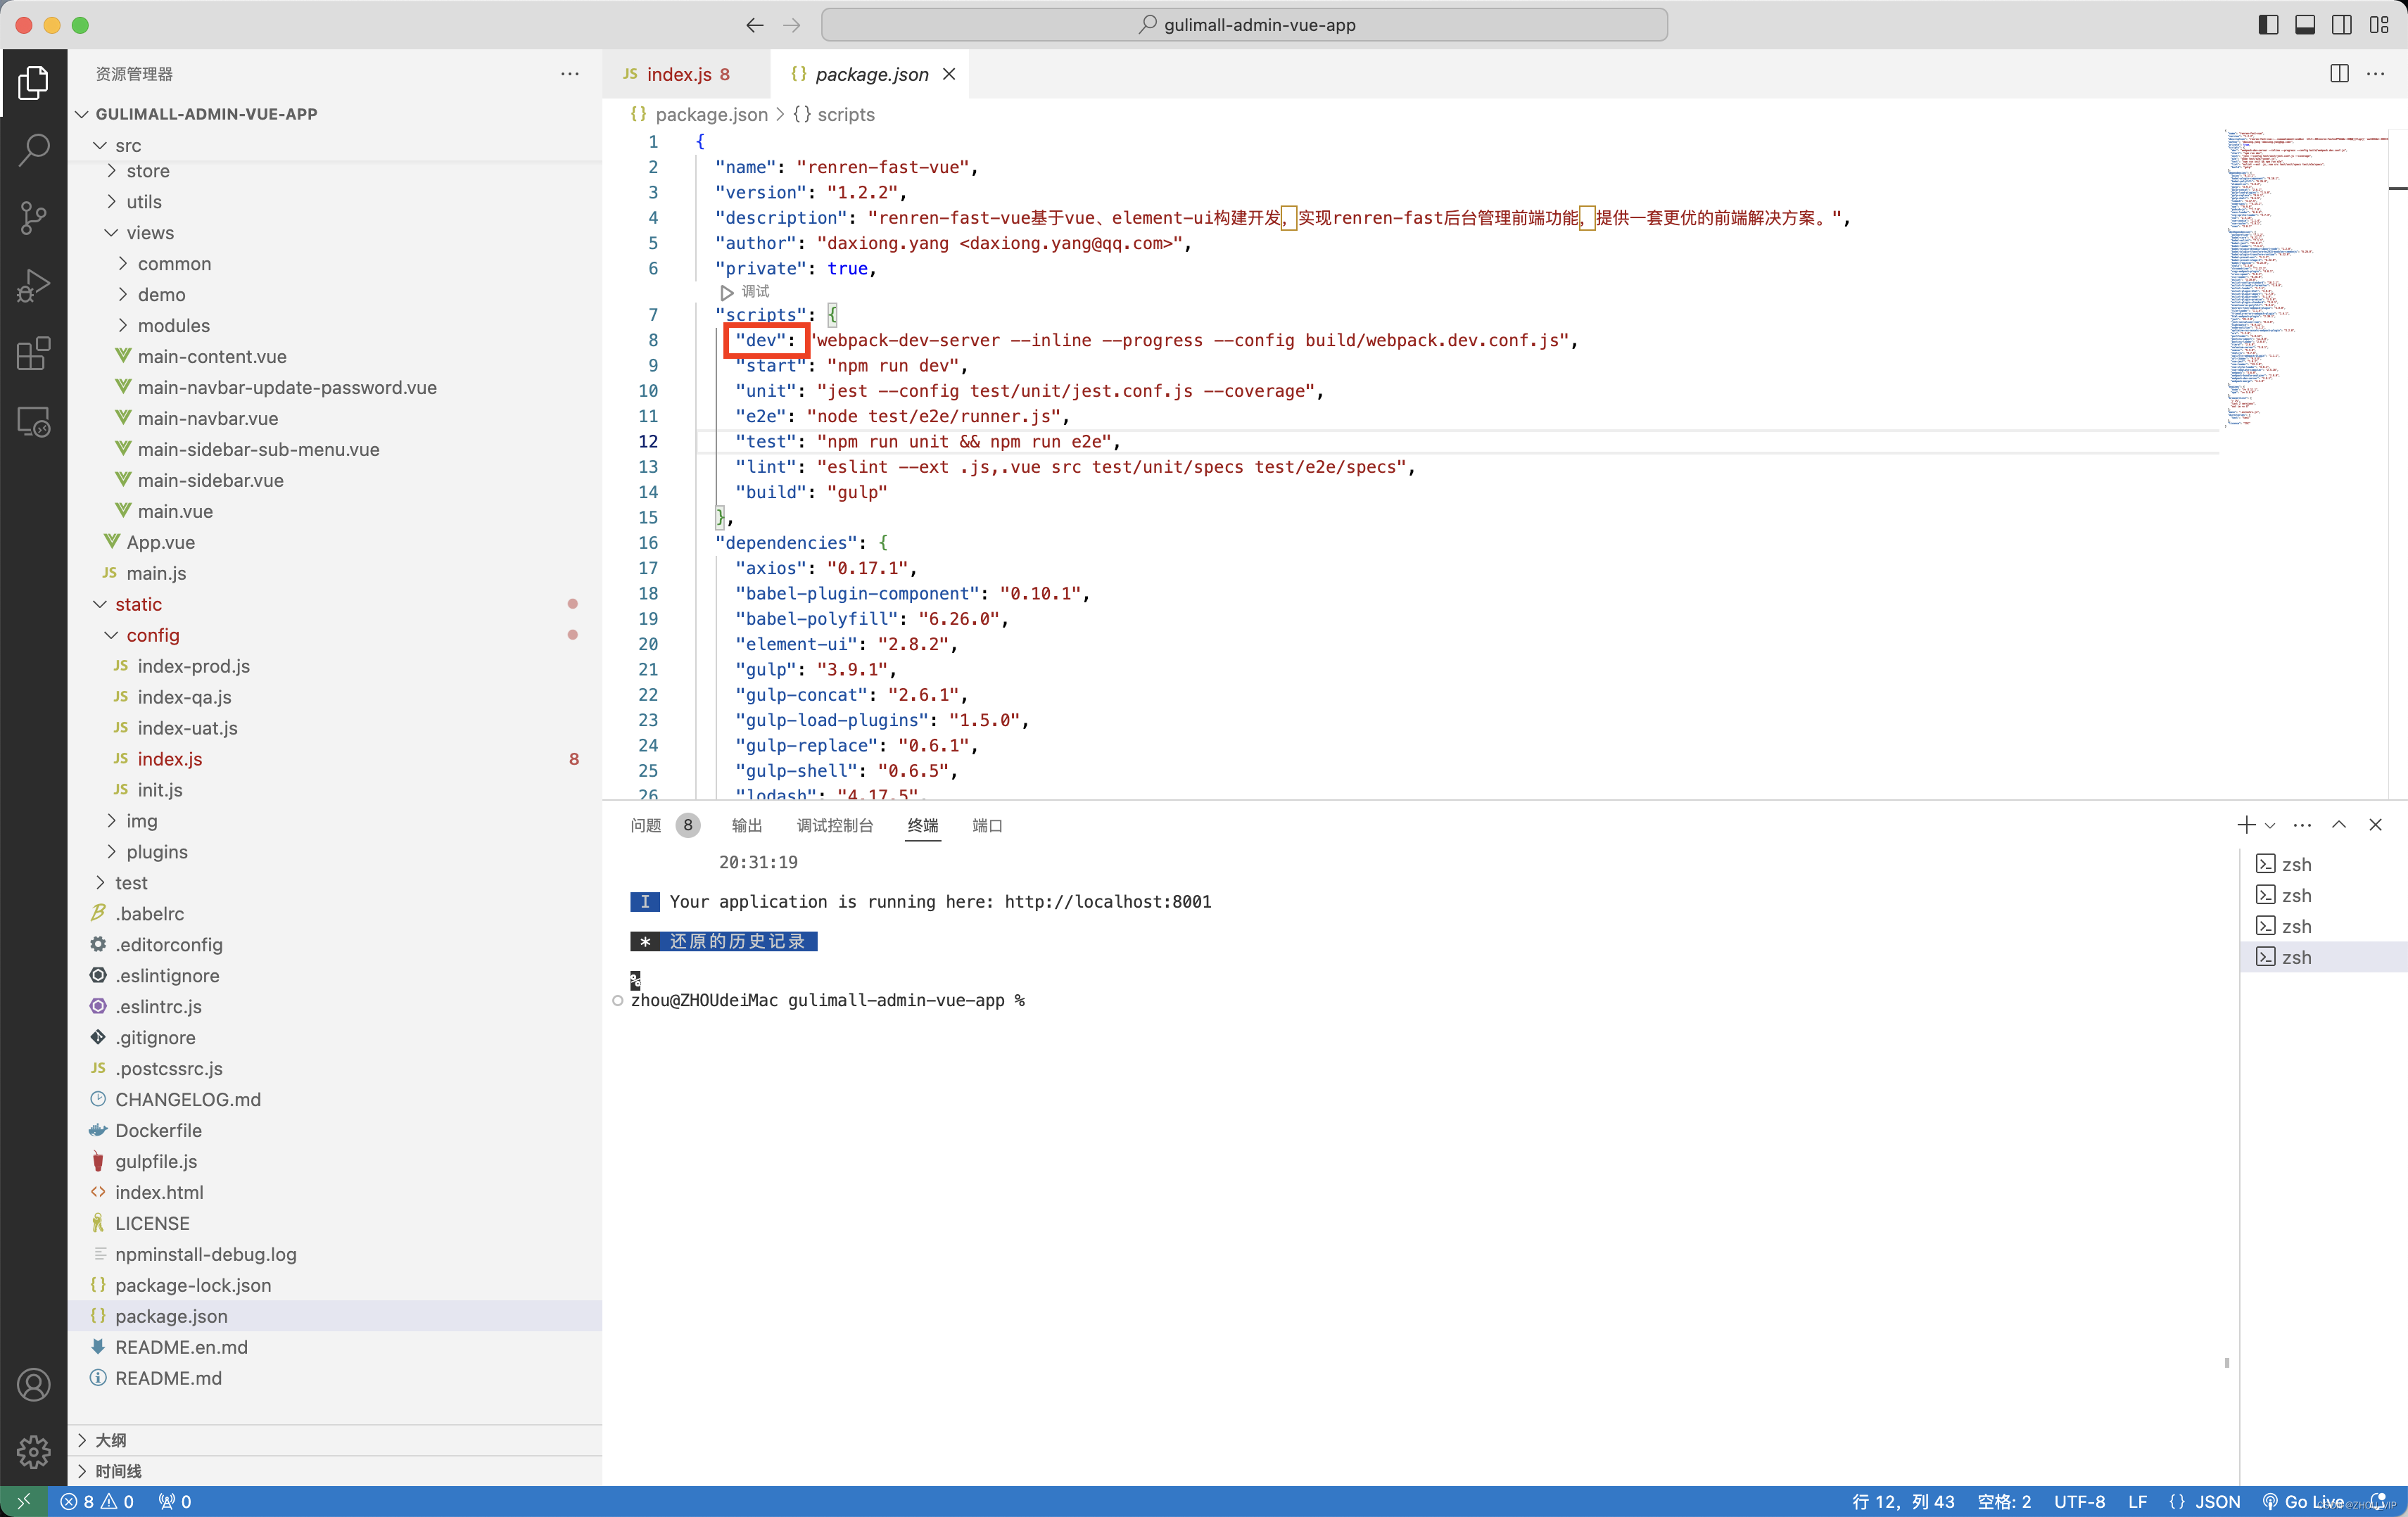Open the customize layout icon
2408x1517 pixels.
pos(2378,25)
